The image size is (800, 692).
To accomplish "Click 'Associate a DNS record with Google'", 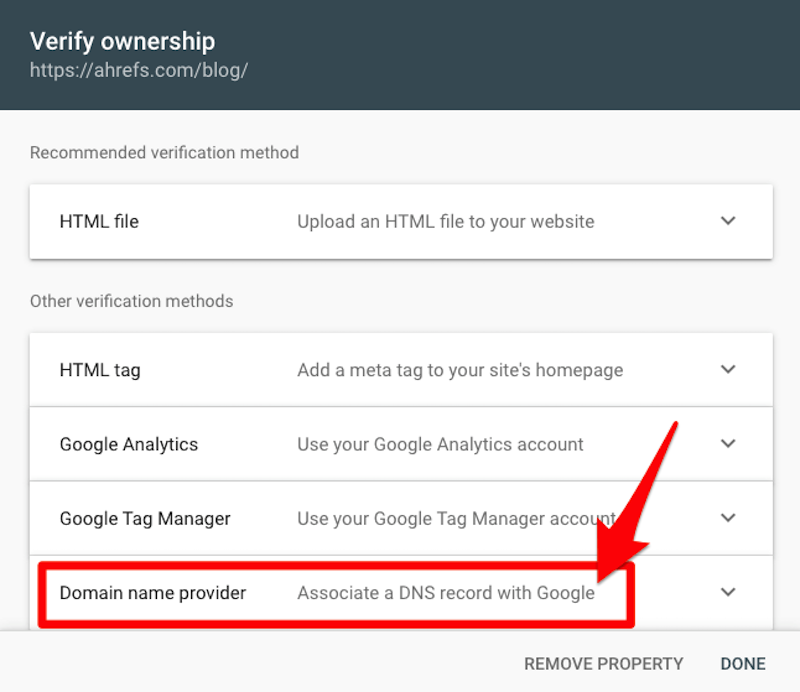I will [446, 593].
